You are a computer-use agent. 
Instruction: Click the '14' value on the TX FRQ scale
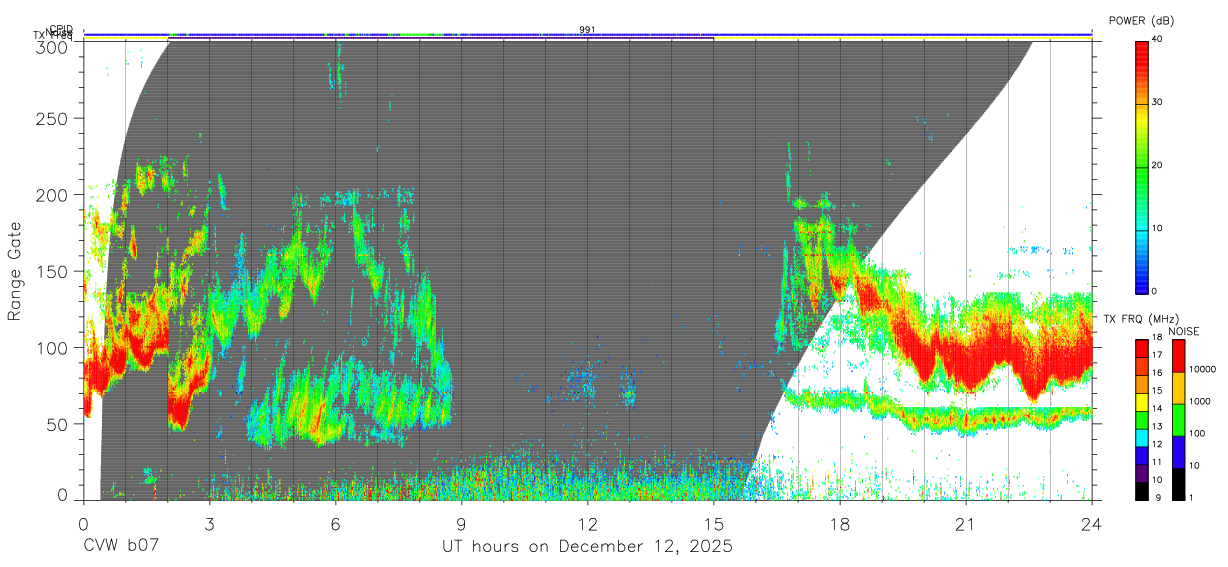[1157, 408]
